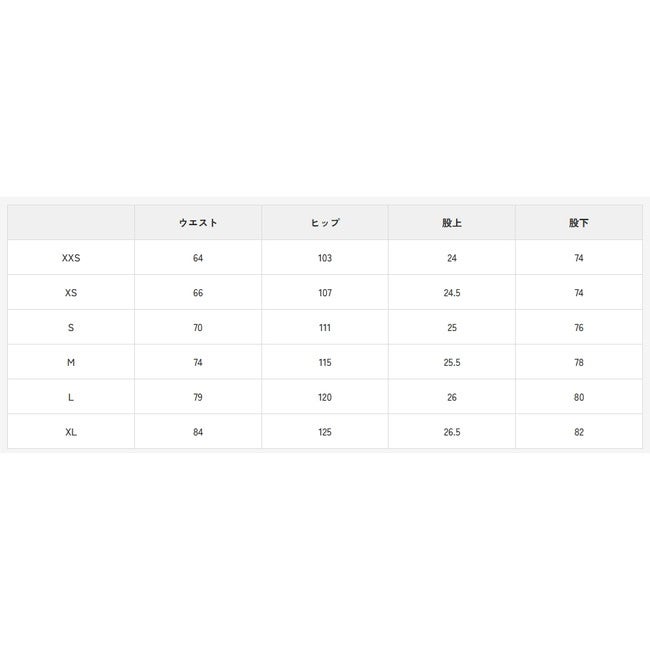Select the XS size row label
The height and width of the screenshot is (650, 650).
click(71, 293)
